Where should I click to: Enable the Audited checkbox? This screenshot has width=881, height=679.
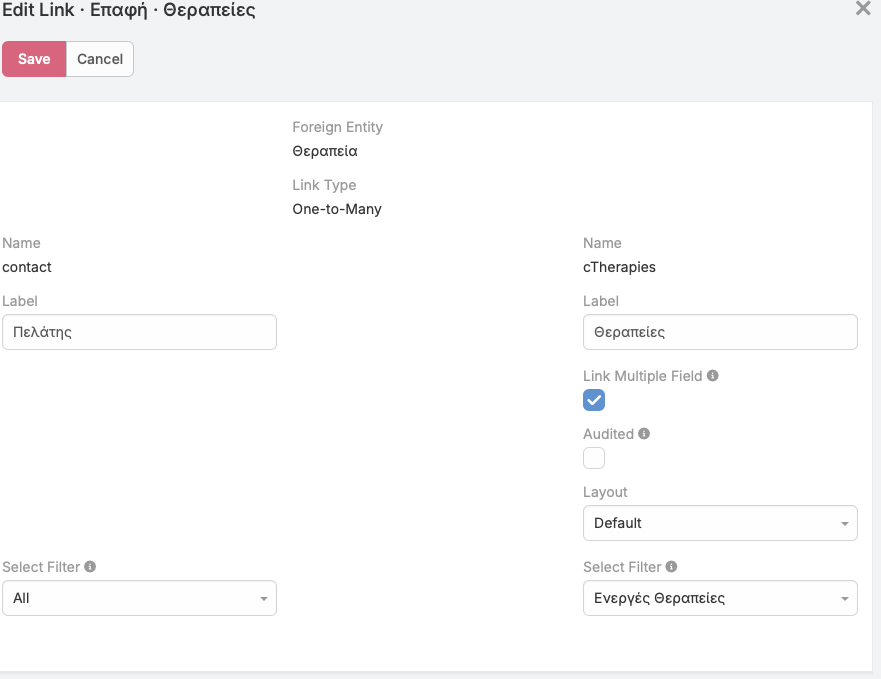pyautogui.click(x=594, y=458)
